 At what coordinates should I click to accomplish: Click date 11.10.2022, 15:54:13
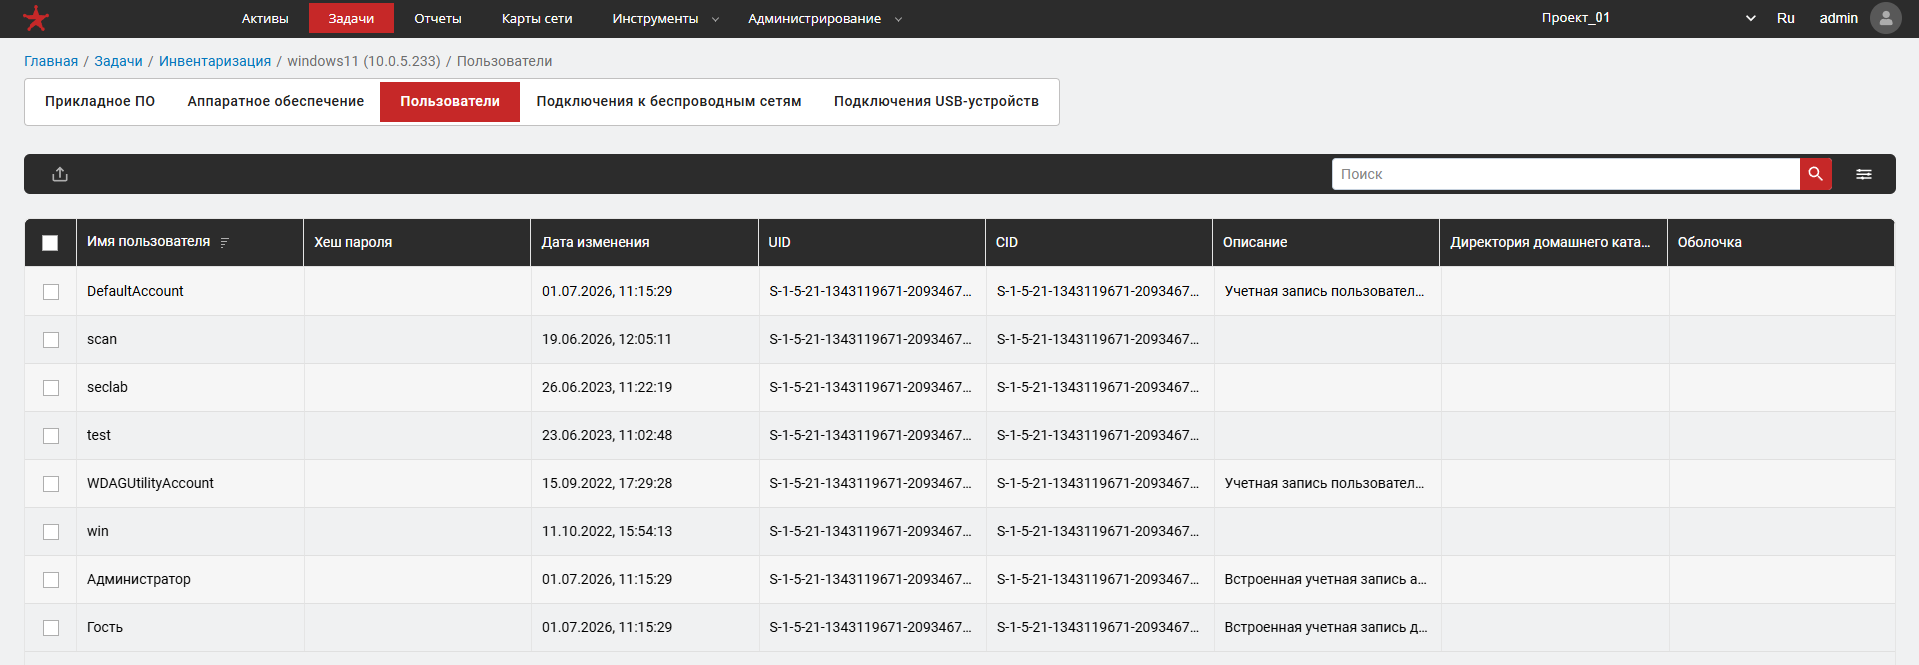tap(607, 531)
